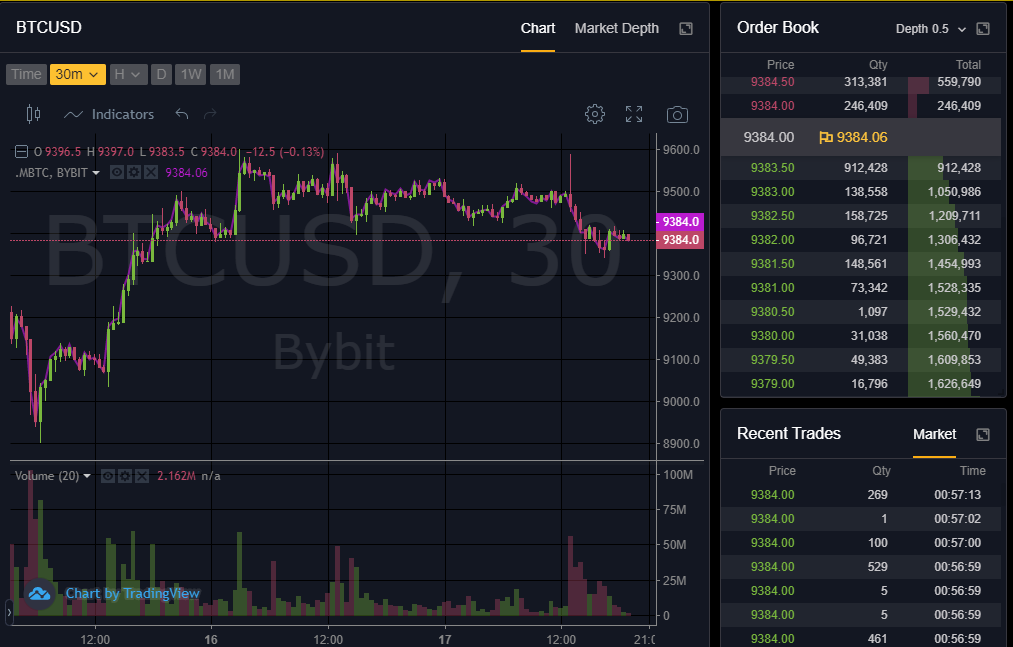This screenshot has height=647, width=1013.
Task: Open Volume indicator settings gear
Action: 125,476
